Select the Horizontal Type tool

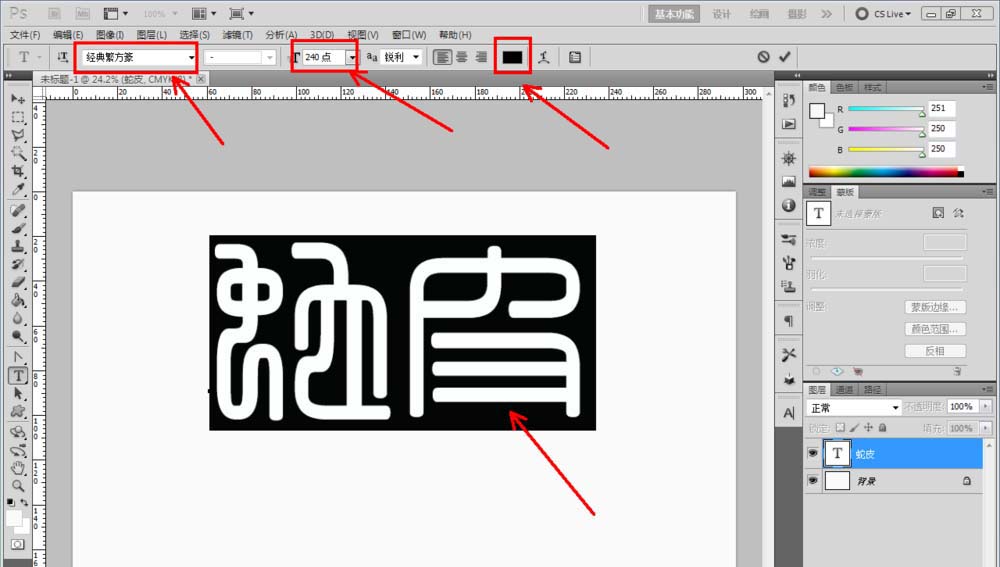click(18, 376)
